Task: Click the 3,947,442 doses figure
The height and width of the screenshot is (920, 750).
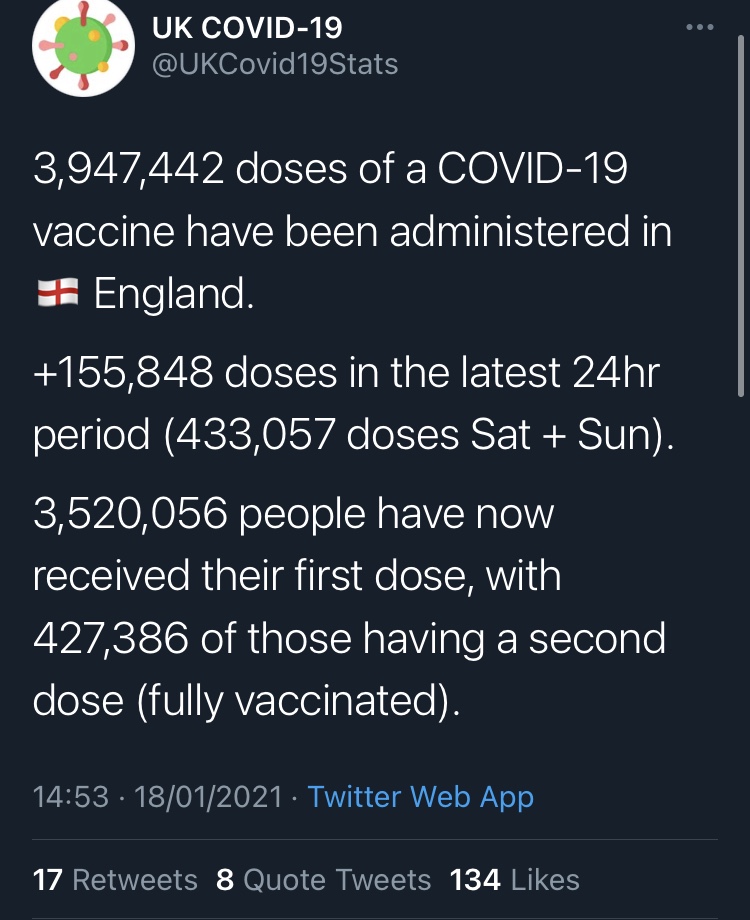Action: tap(129, 169)
